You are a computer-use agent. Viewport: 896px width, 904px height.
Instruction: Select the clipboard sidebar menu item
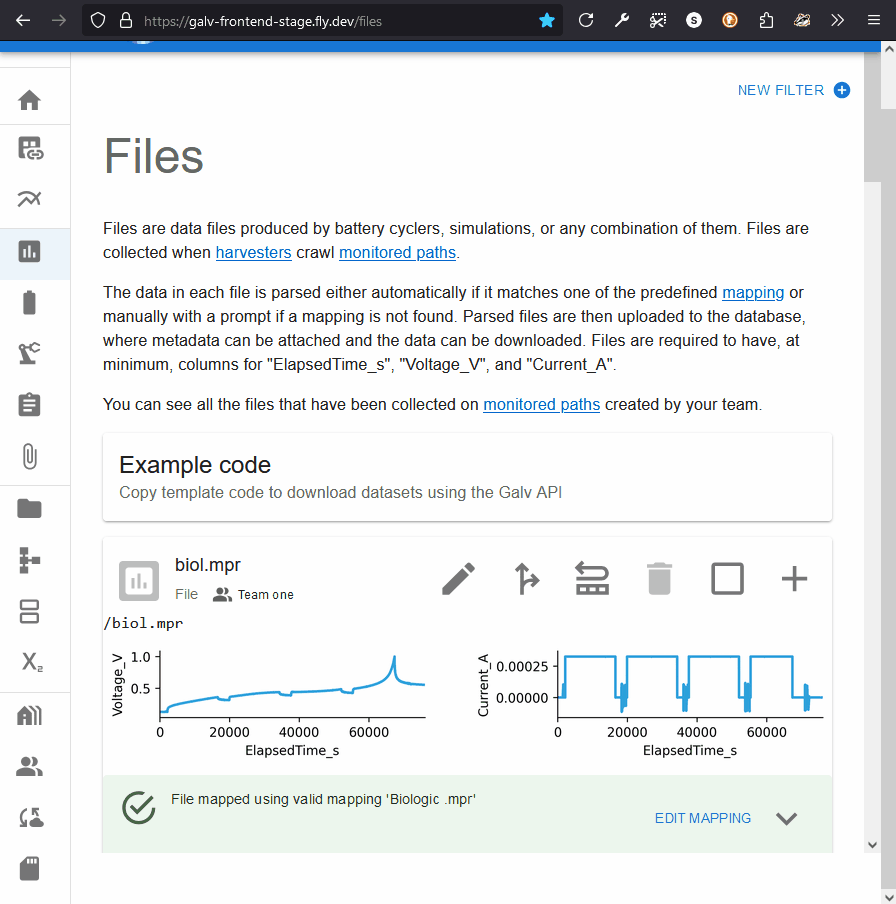30,405
